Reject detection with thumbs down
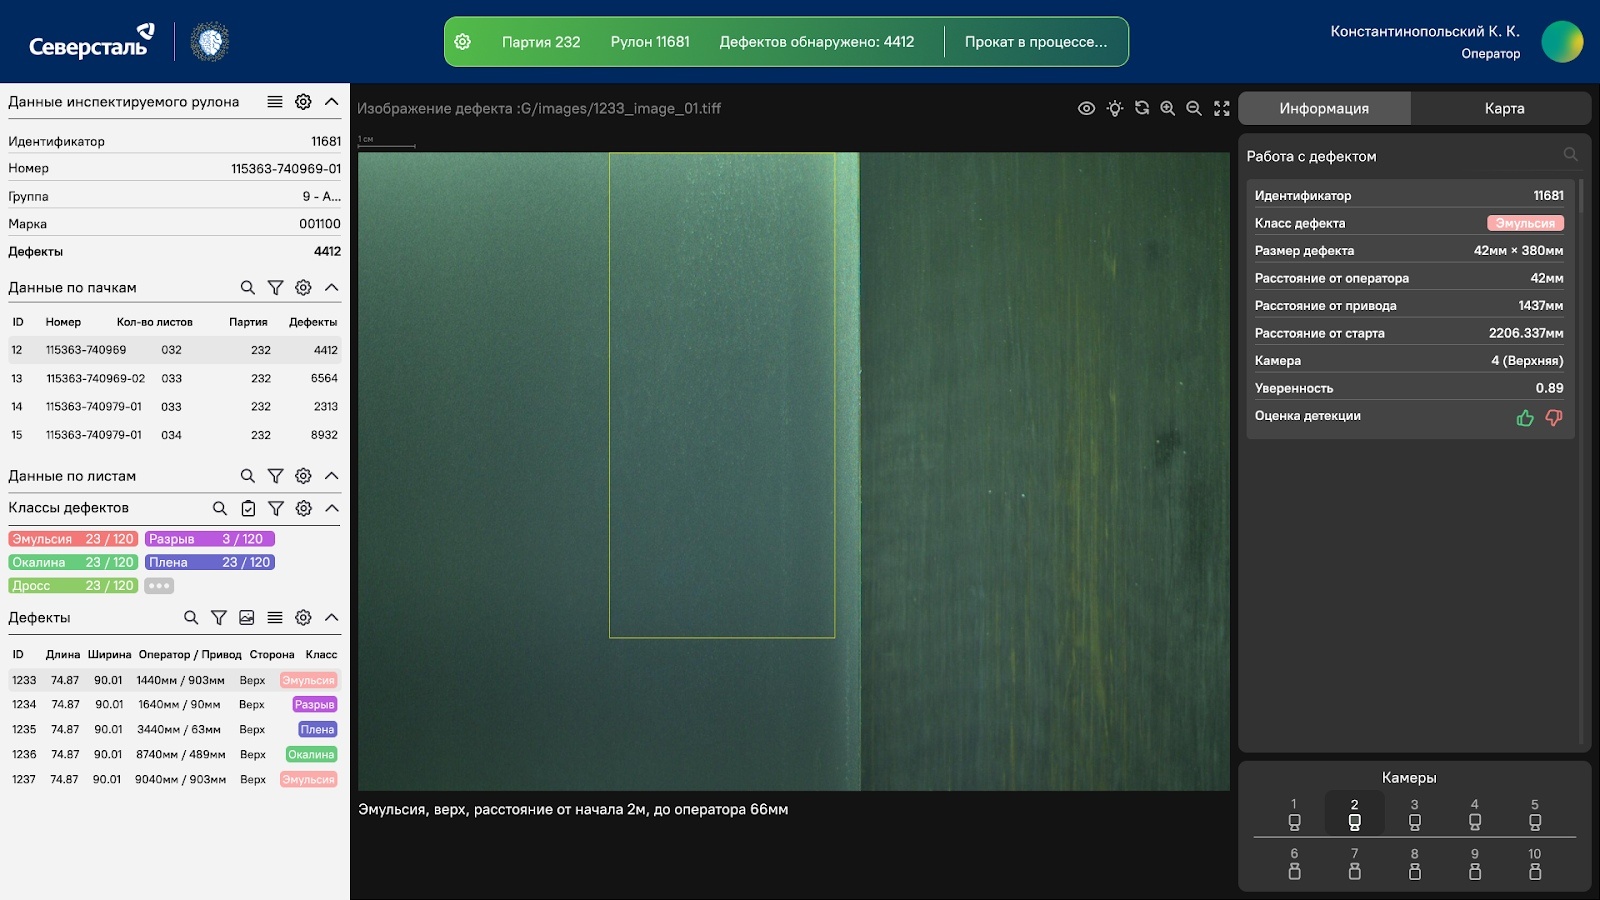Screen dimensions: 1600x900 (x=1554, y=418)
